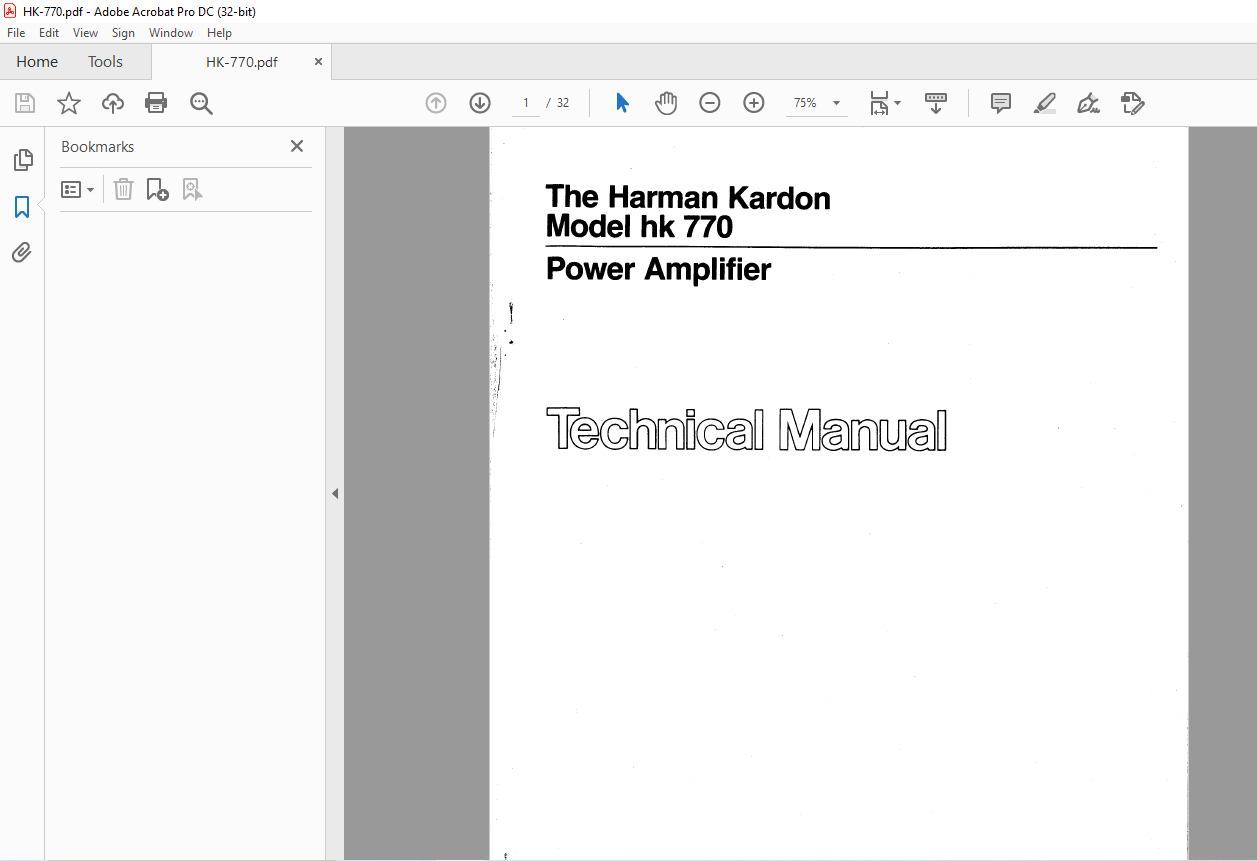Screen dimensions: 1257x861
Task: Open the Attachments paperclip panel
Action: [x=22, y=252]
